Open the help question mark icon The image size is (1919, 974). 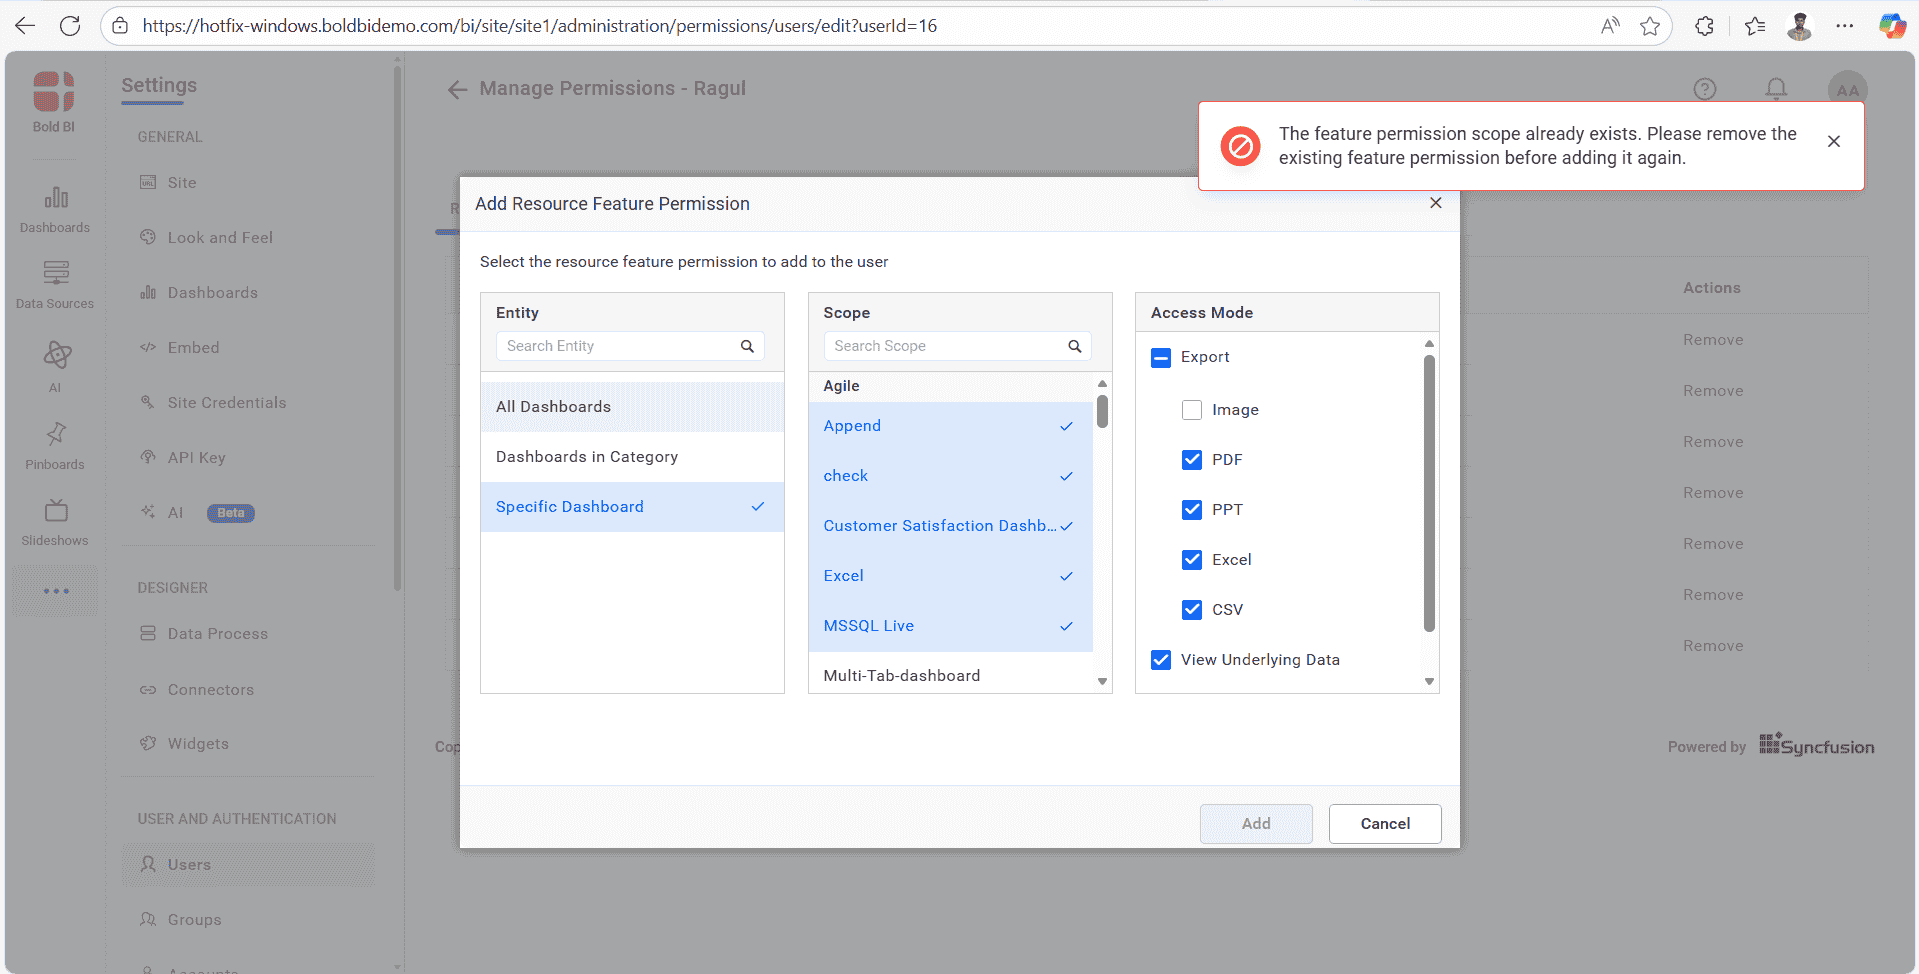coord(1705,89)
